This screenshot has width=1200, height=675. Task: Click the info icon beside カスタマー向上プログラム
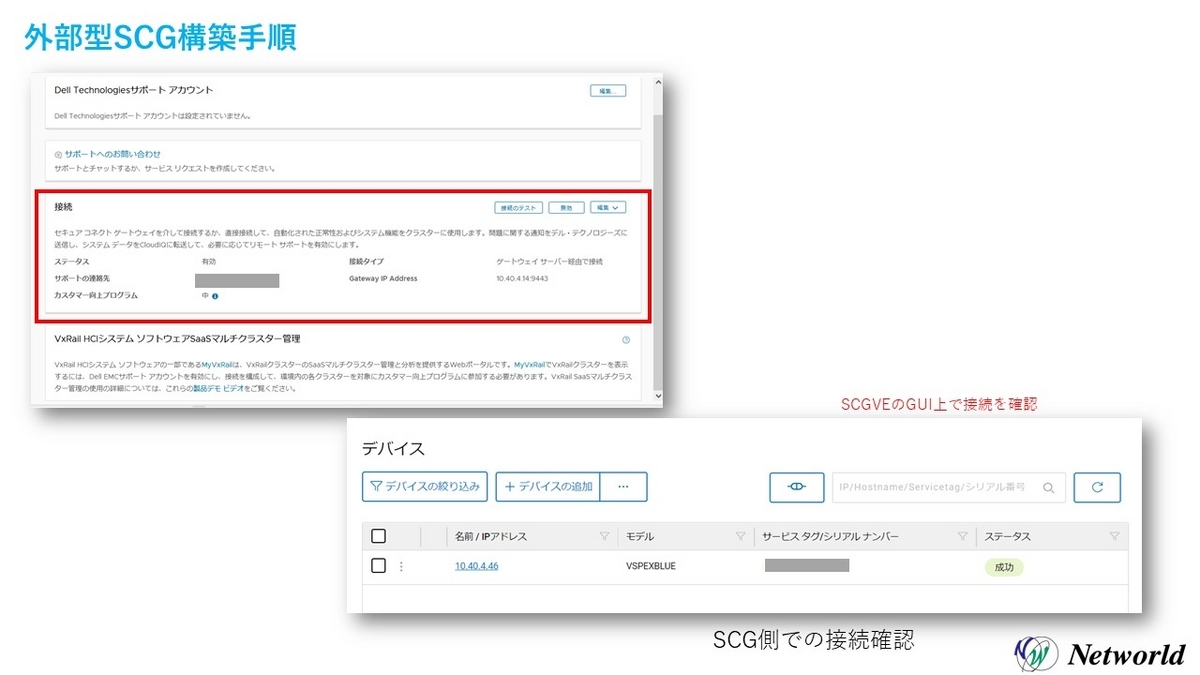[215, 296]
